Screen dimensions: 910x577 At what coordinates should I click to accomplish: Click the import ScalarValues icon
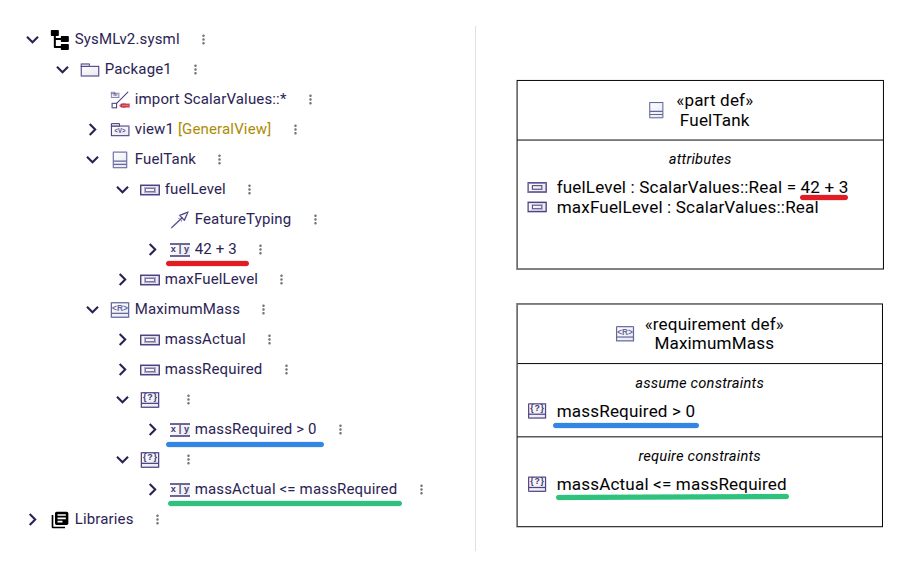[120, 99]
